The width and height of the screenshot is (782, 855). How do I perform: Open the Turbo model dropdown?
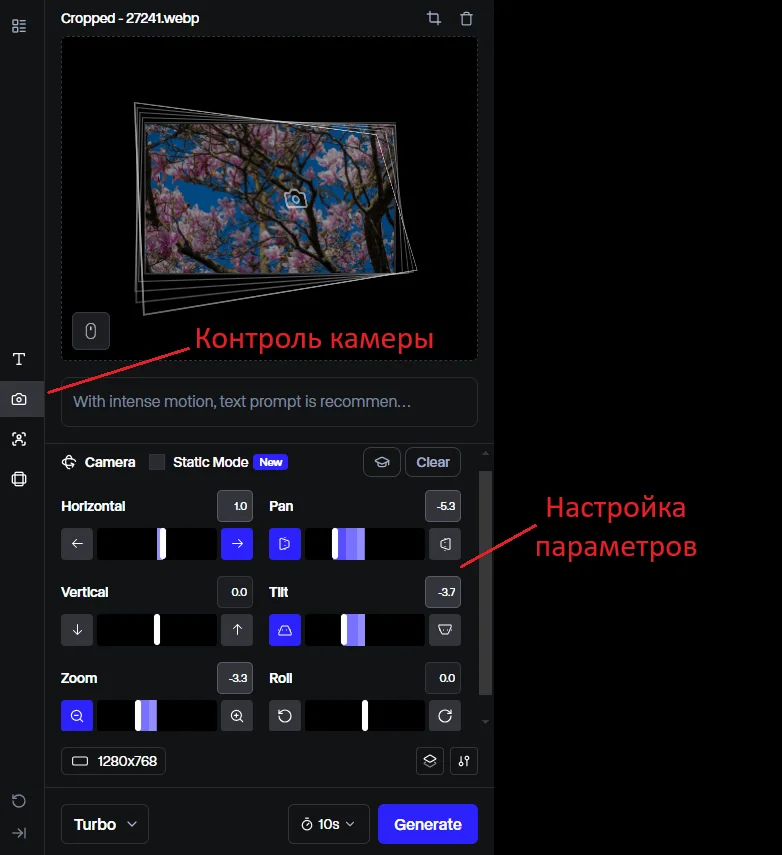[x=105, y=824]
